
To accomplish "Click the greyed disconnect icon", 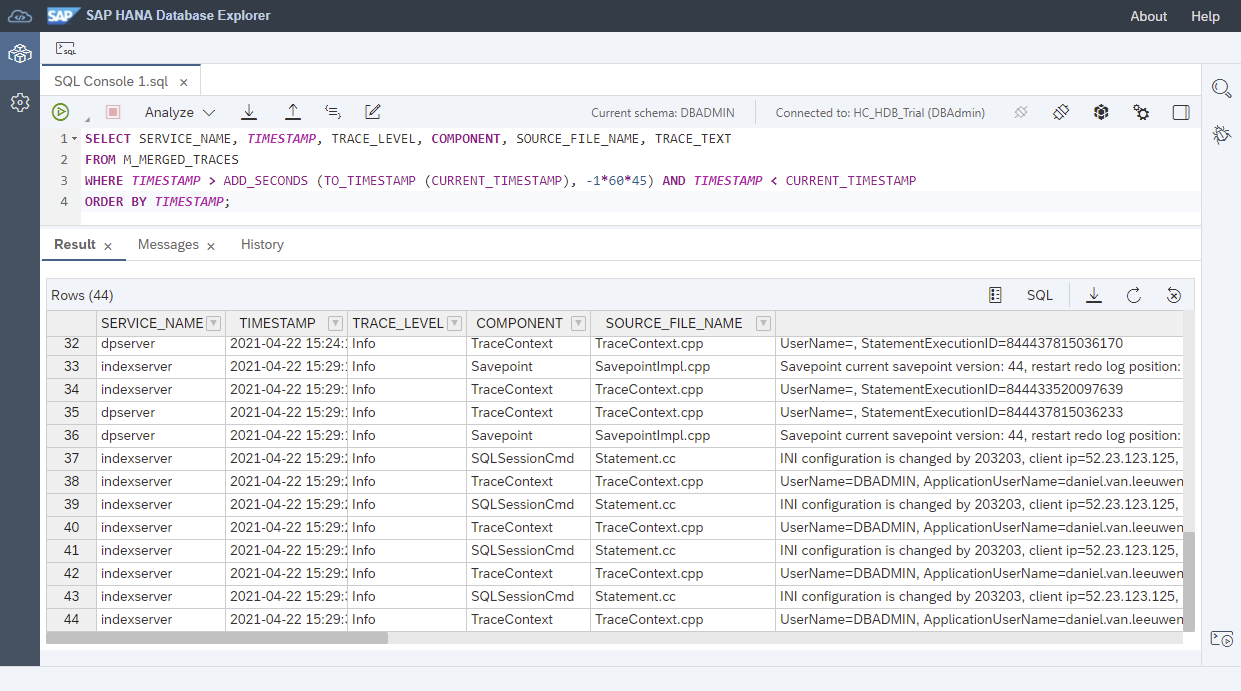I will pos(1021,112).
